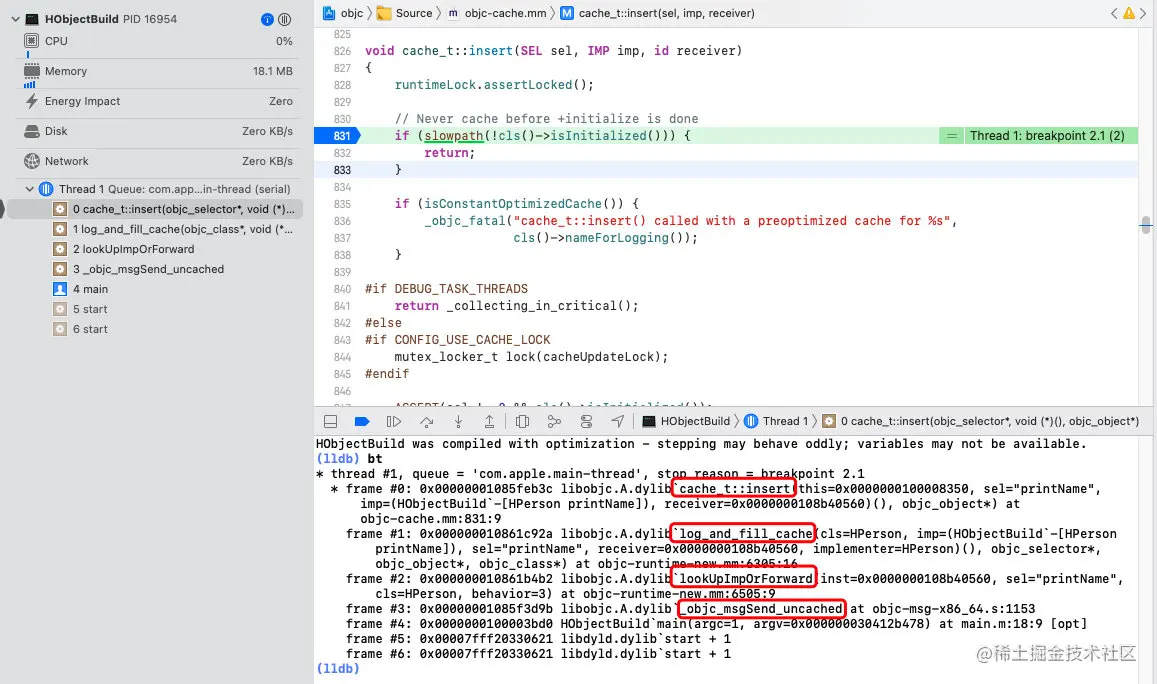The image size is (1157, 684).
Task: Collapse Thread 1 disclosure triangle
Action: 30,189
